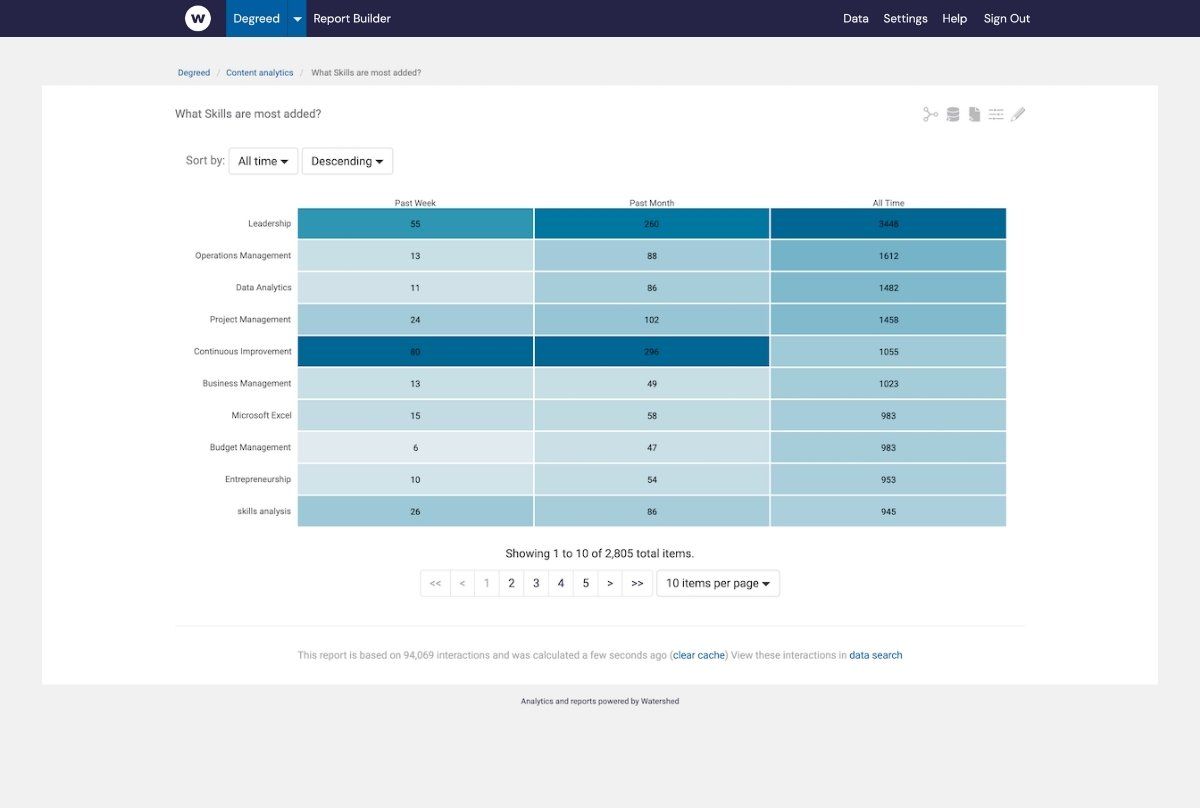Change the "10 items per page" dropdown
This screenshot has height=808, width=1200.
tap(718, 583)
